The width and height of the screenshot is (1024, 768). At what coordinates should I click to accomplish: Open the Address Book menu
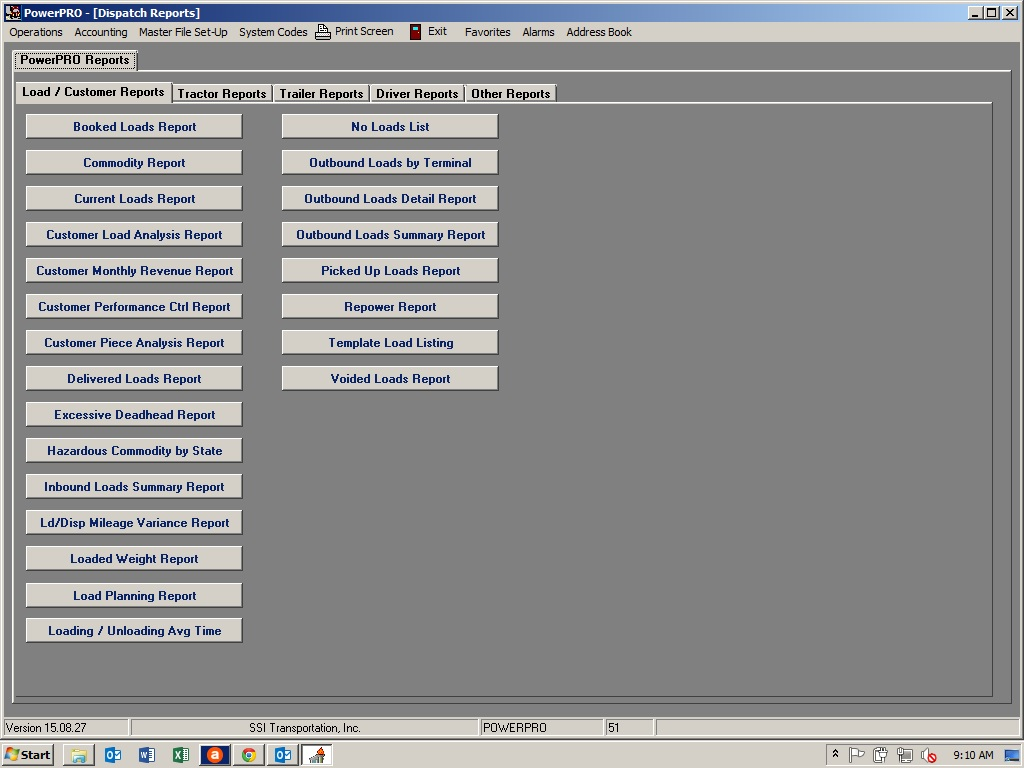pyautogui.click(x=599, y=32)
